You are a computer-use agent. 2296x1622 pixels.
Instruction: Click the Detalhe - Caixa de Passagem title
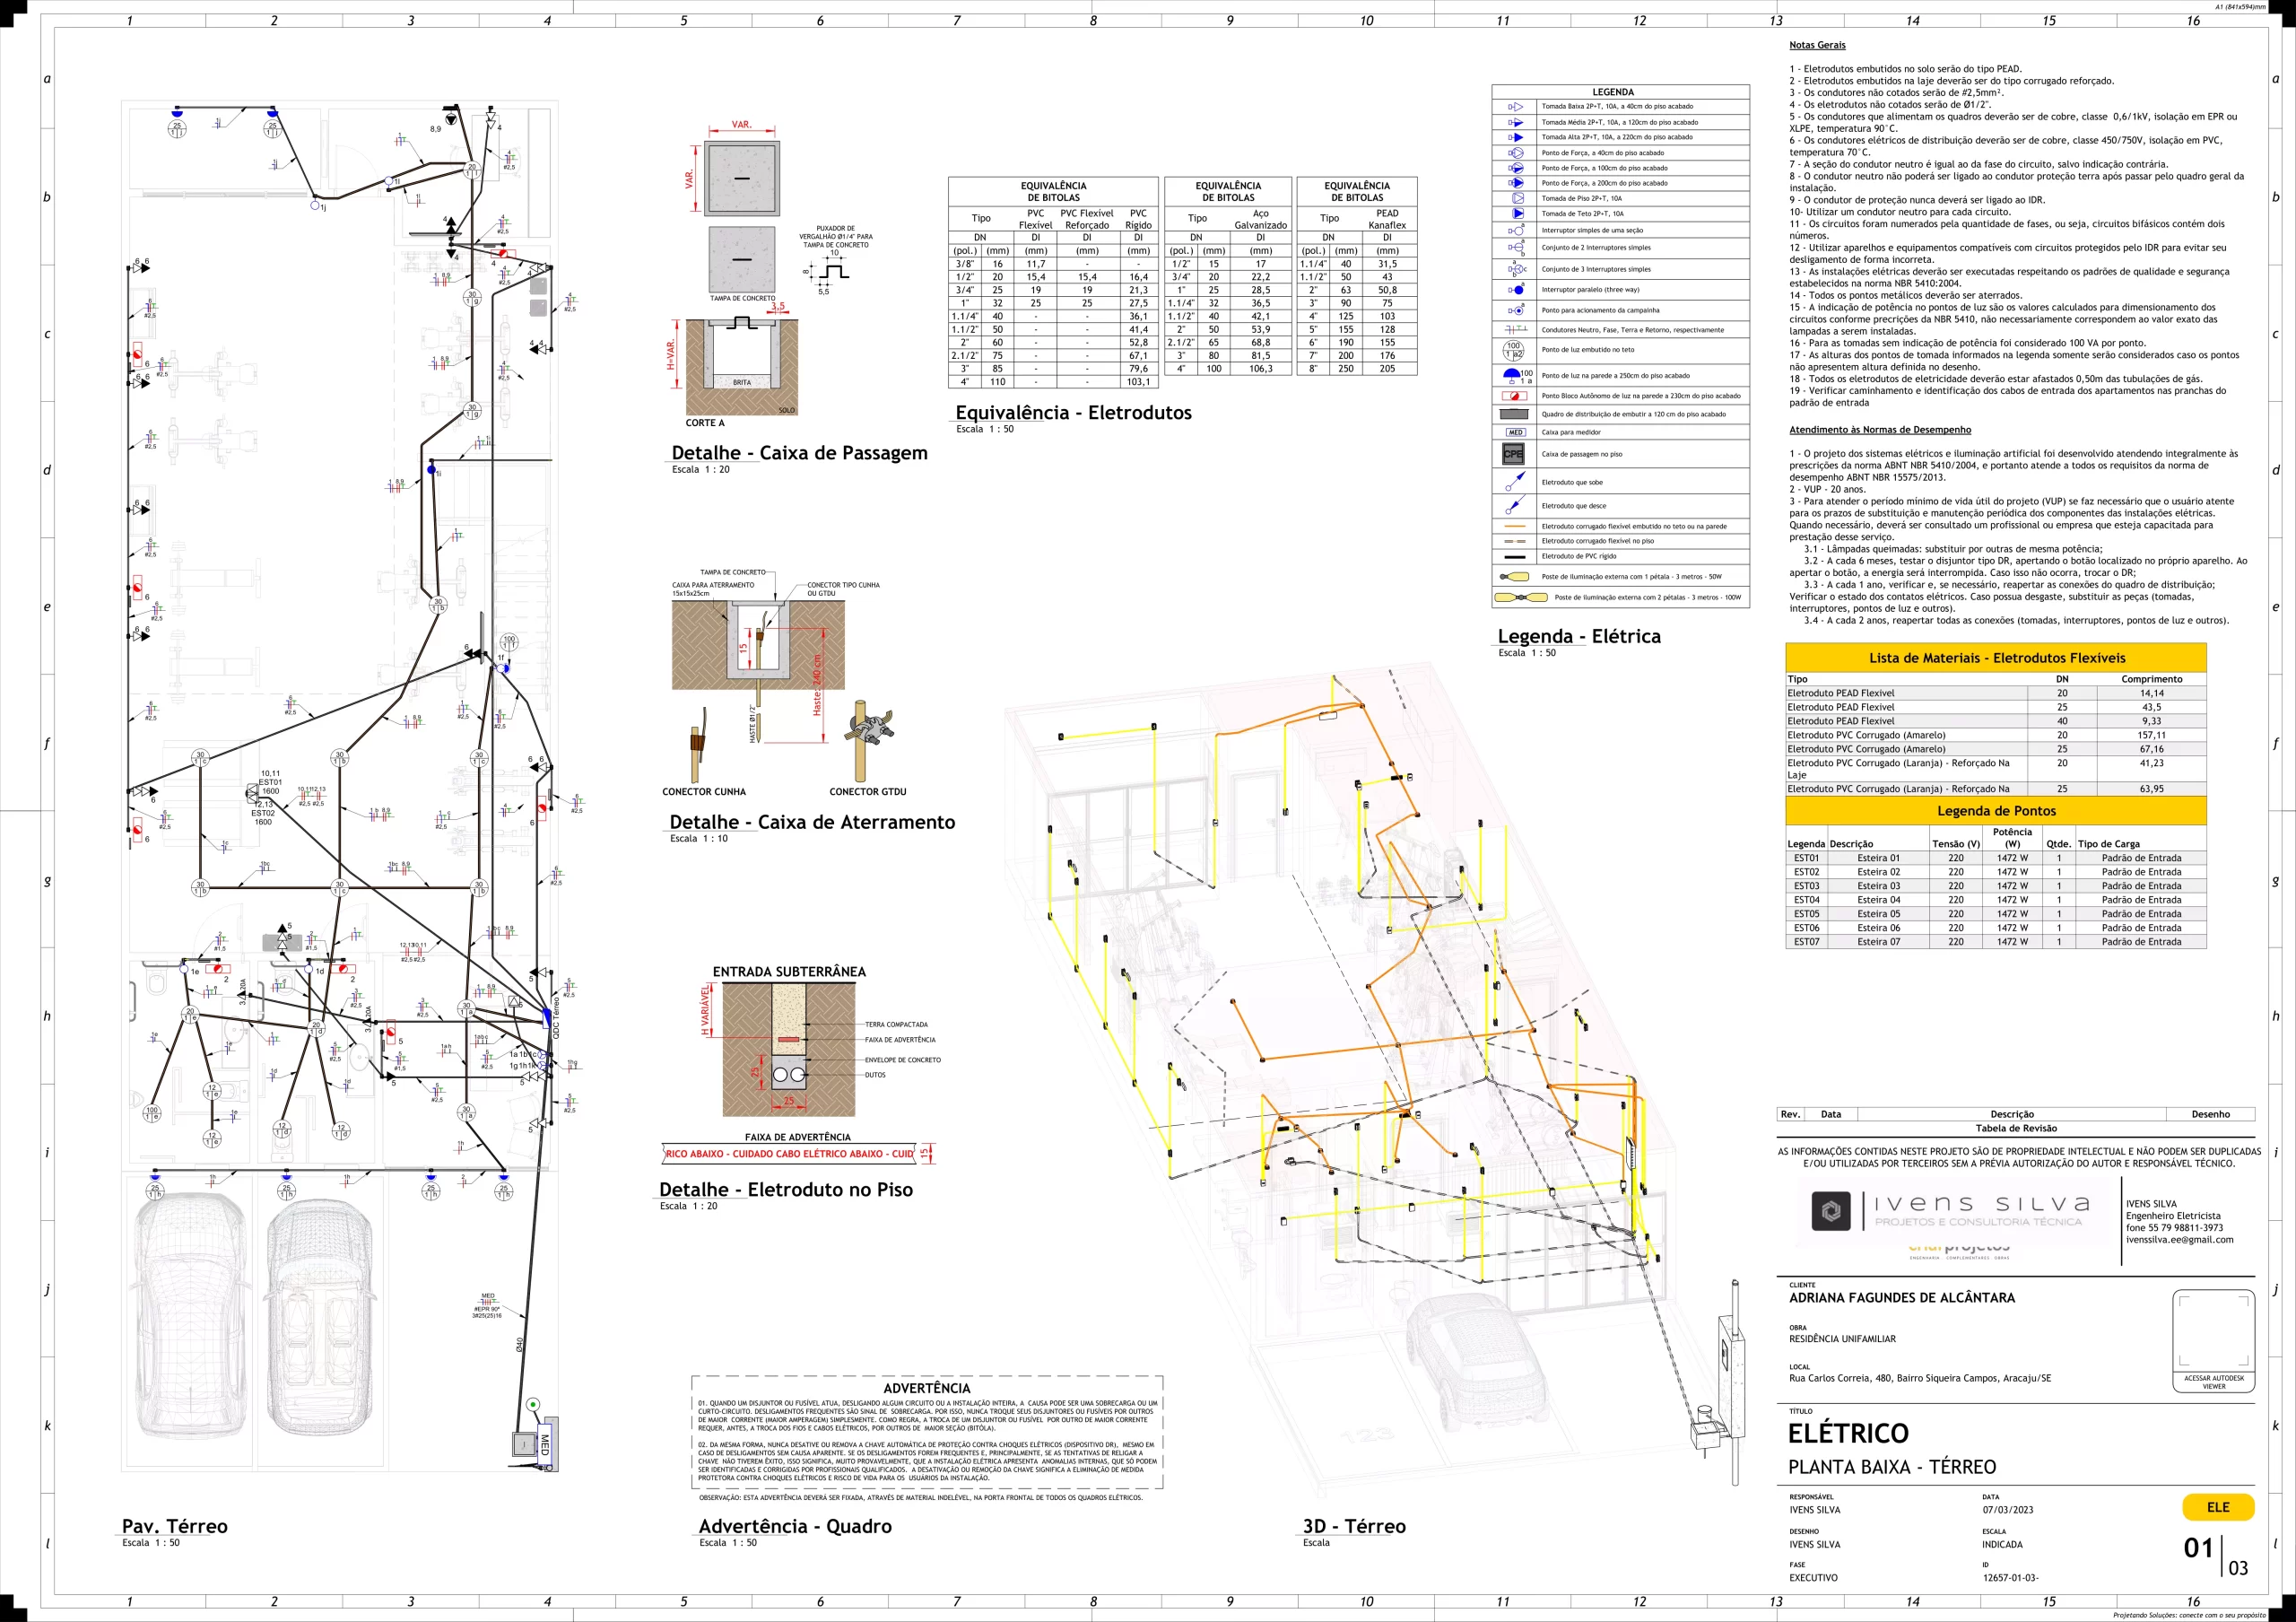[x=799, y=453]
